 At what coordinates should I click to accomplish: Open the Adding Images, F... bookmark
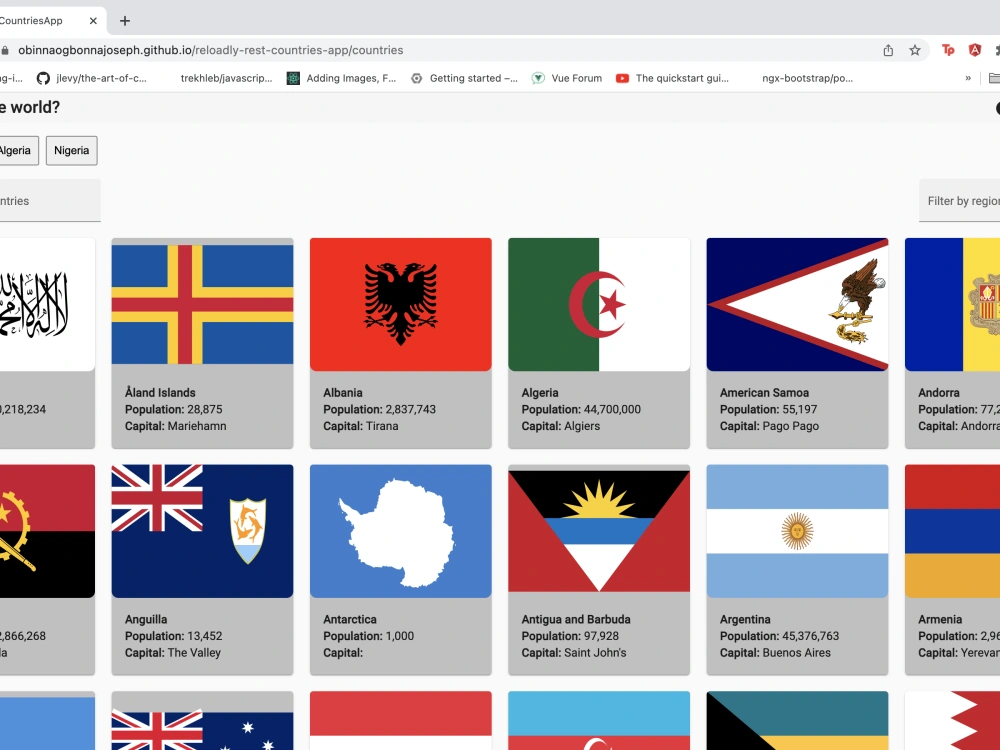[342, 78]
